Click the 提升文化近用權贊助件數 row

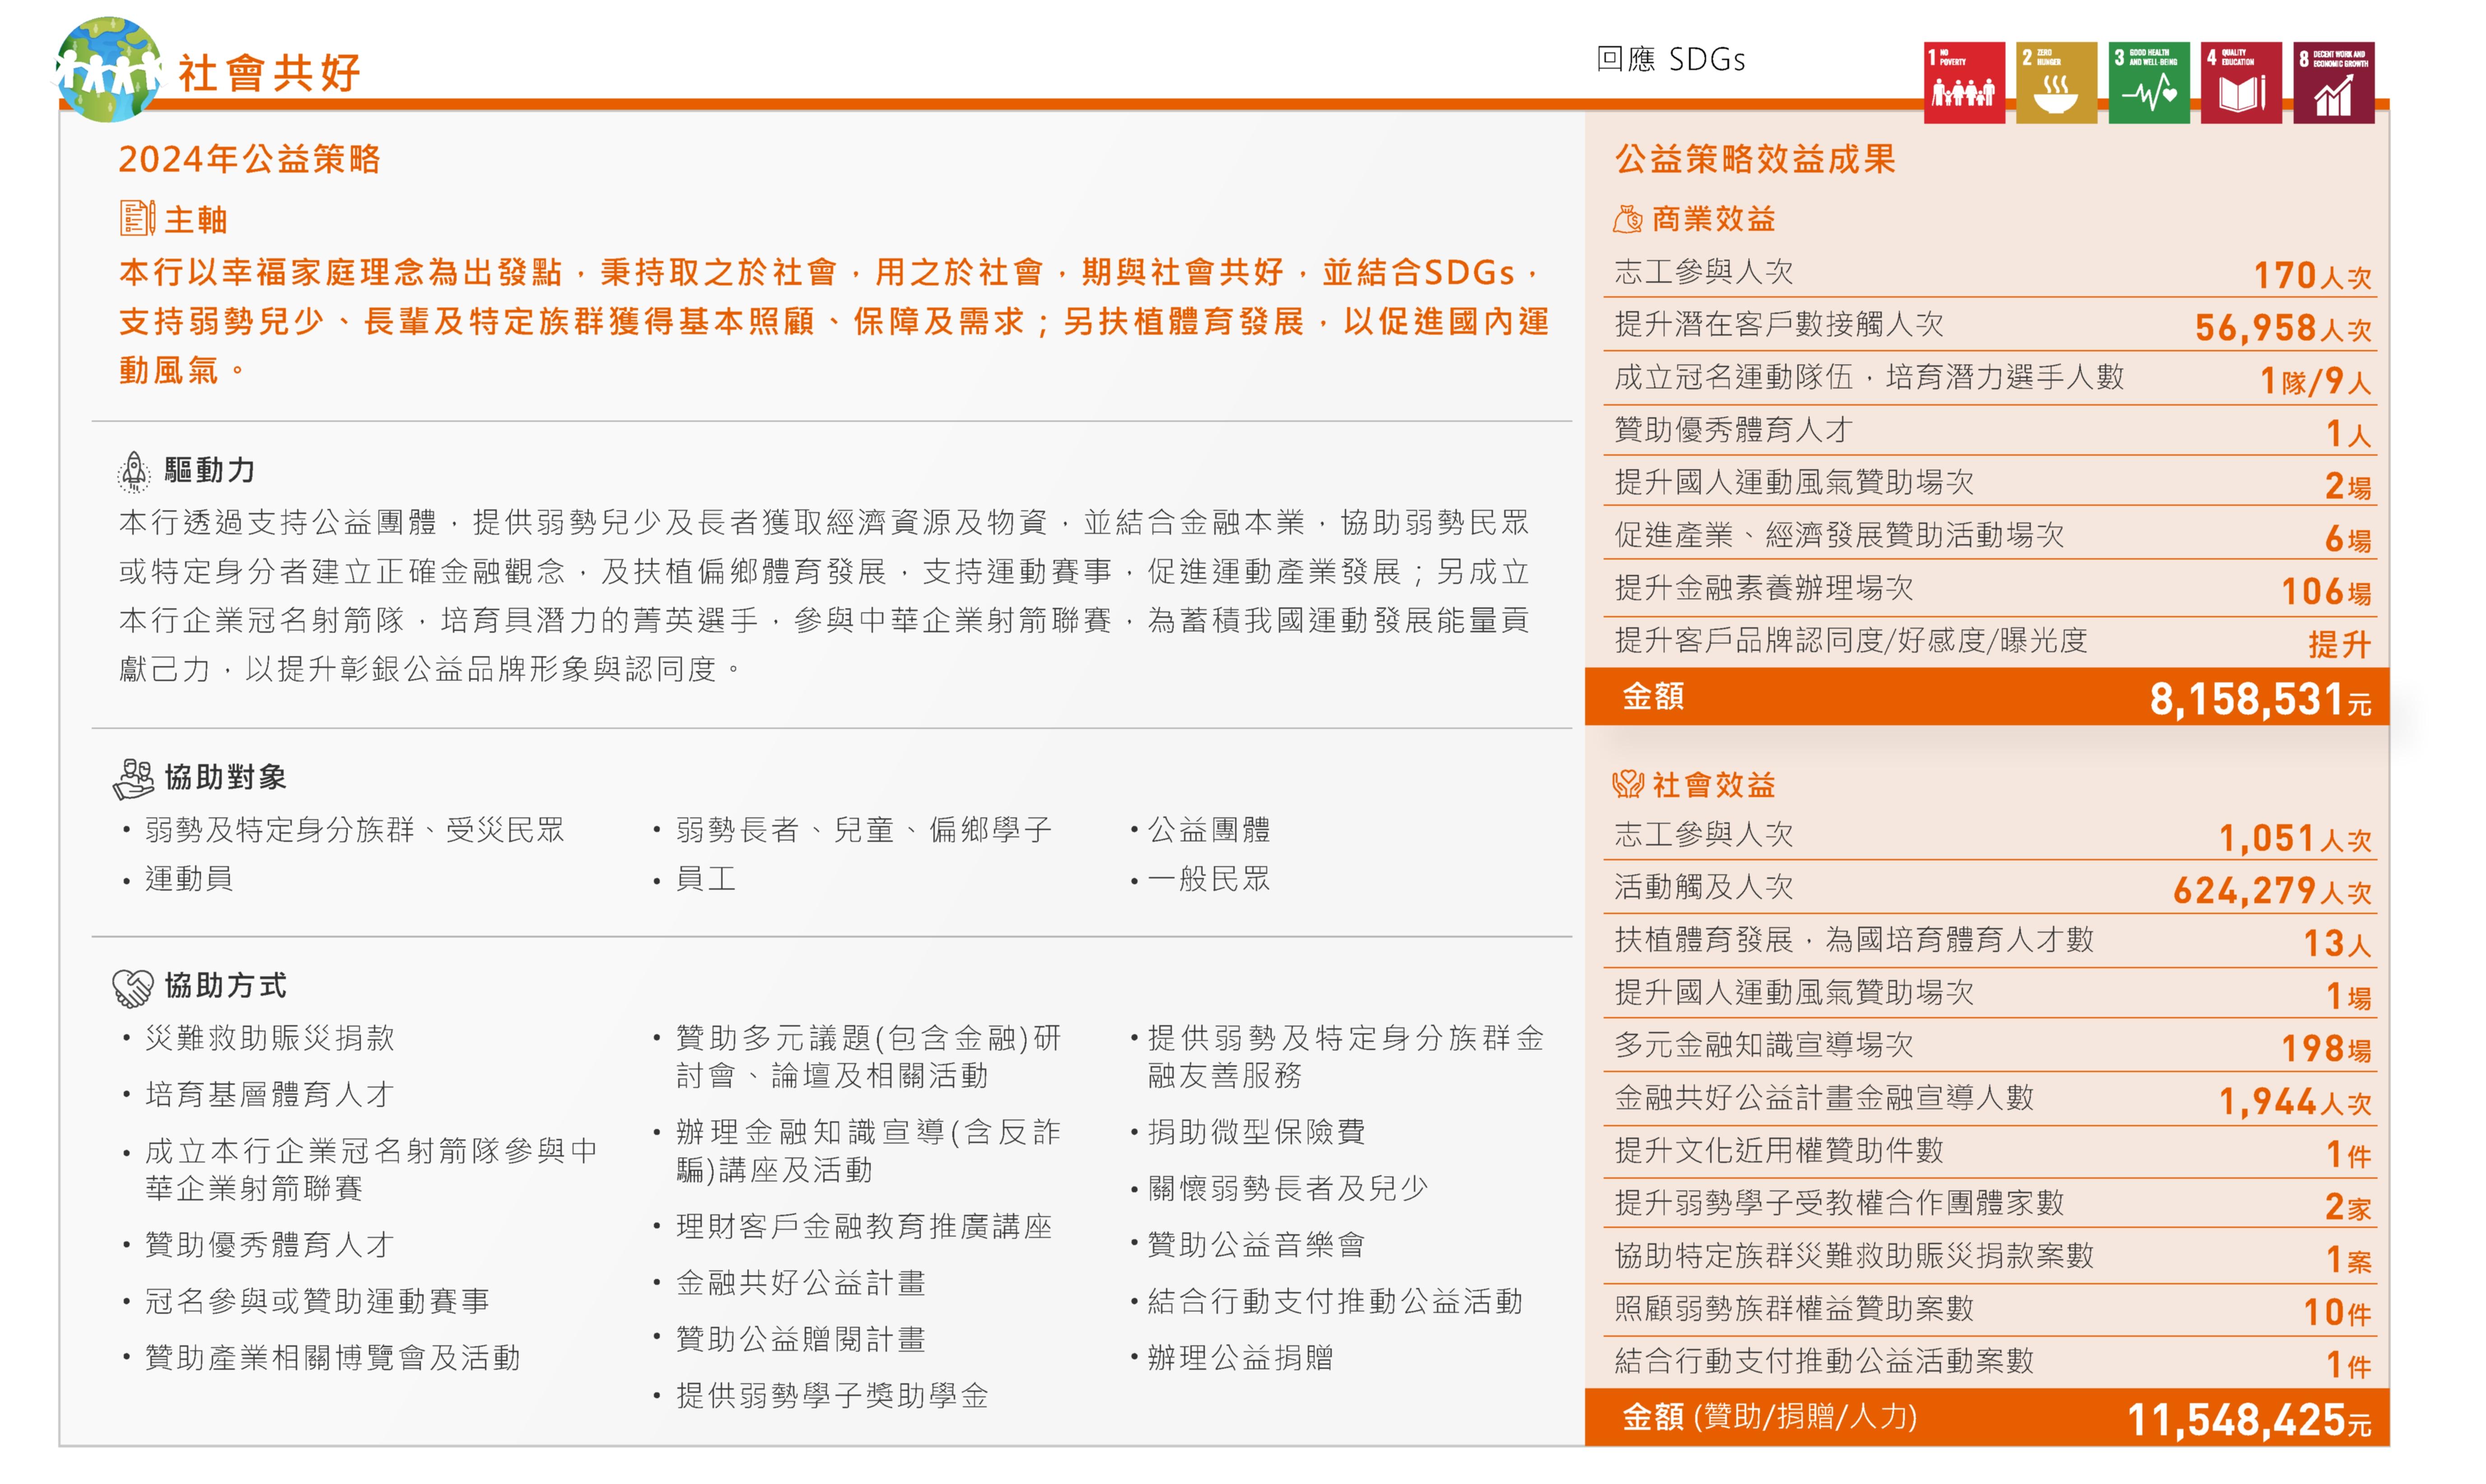[x=1990, y=1151]
